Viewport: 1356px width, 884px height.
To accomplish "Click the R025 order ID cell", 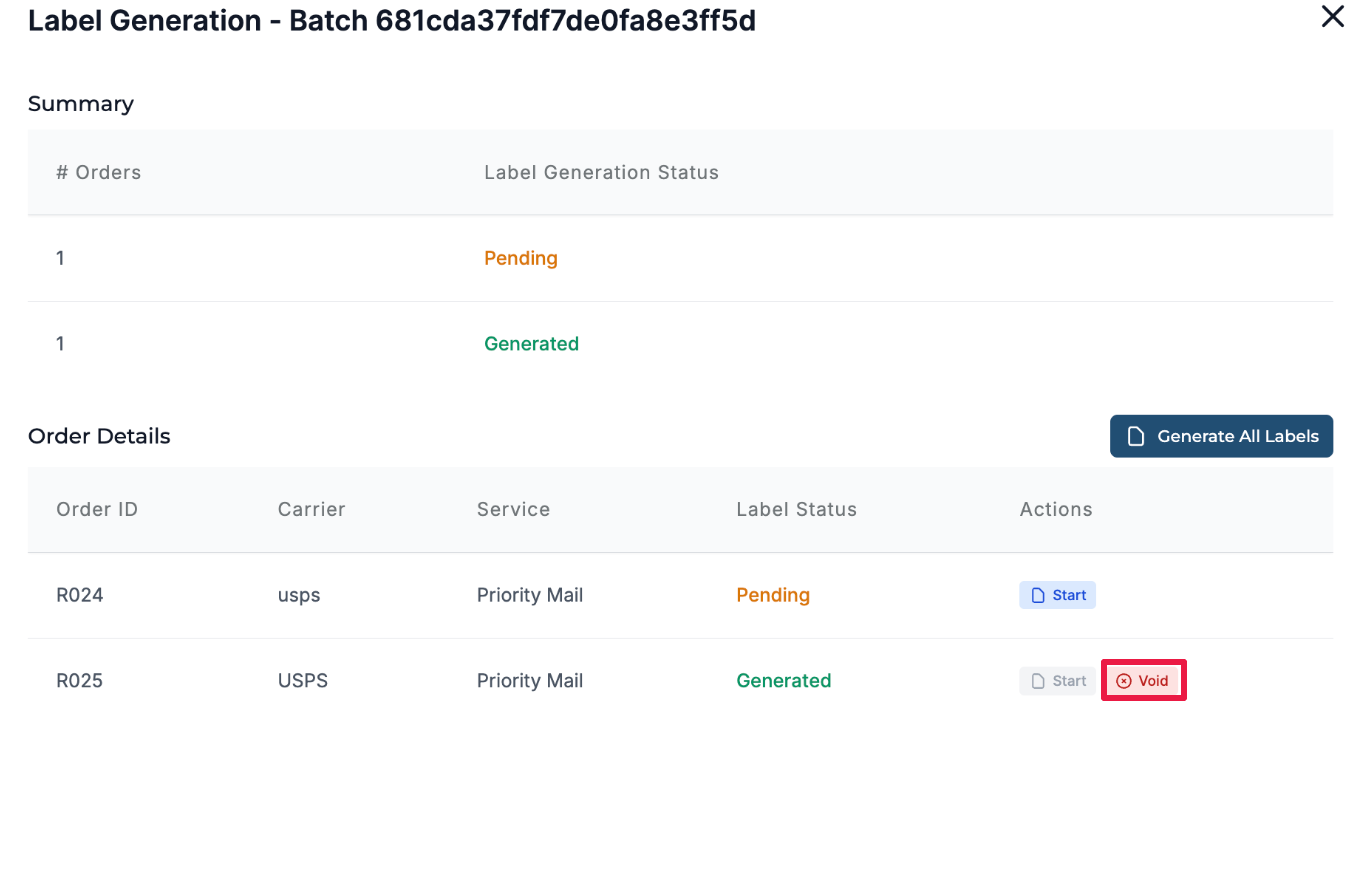I will pos(80,681).
